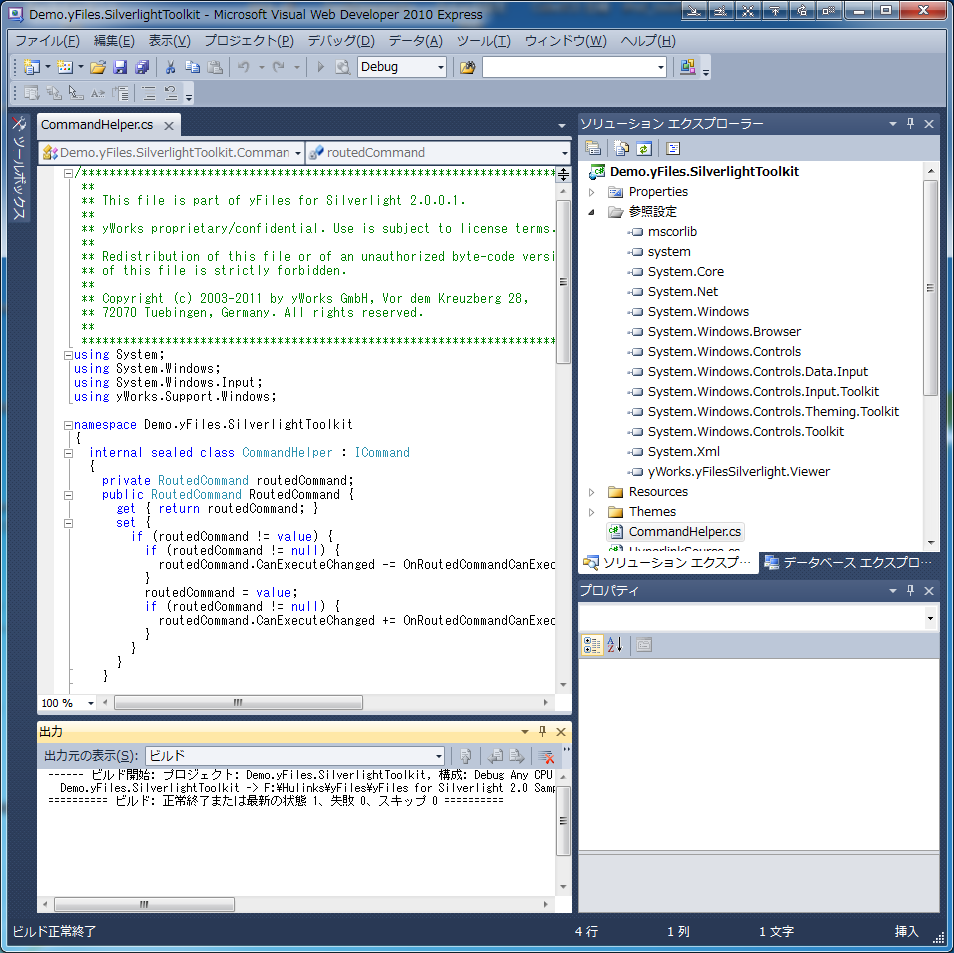
Task: Start debugging with the play icon
Action: [321, 67]
